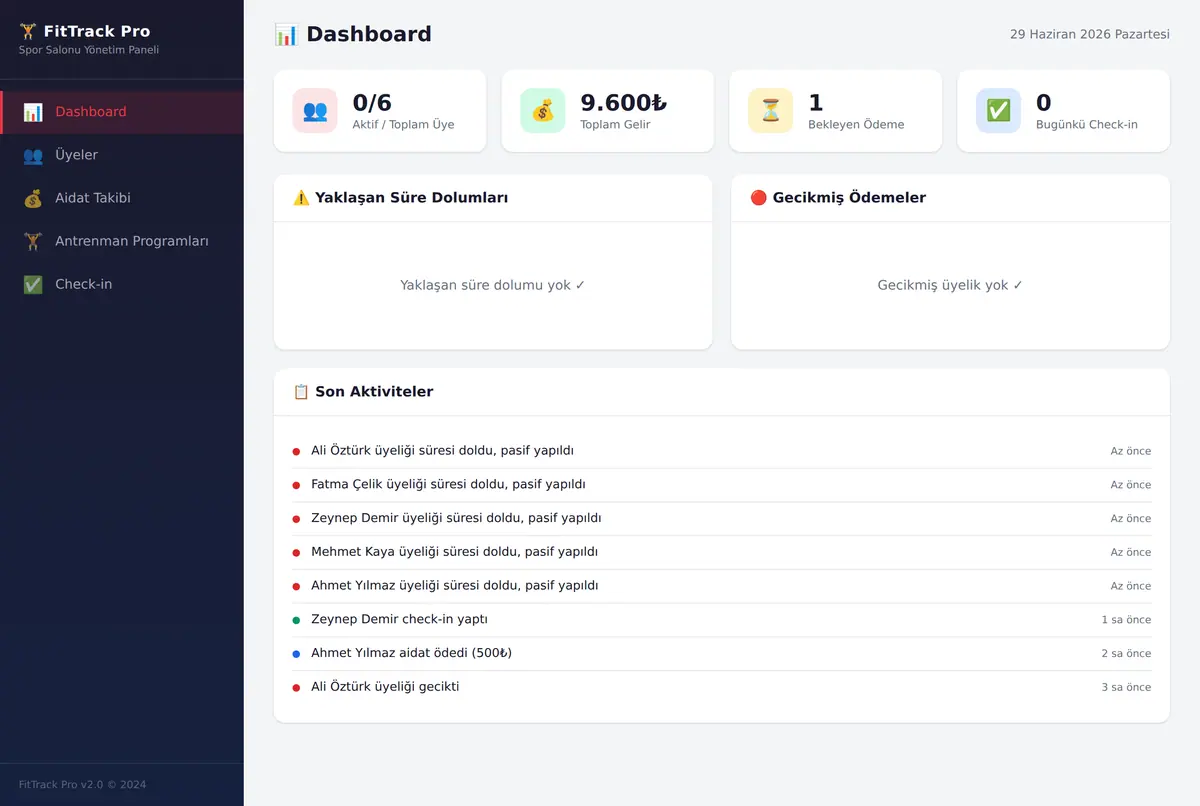Open the Check-in page from sidebar

122,284
